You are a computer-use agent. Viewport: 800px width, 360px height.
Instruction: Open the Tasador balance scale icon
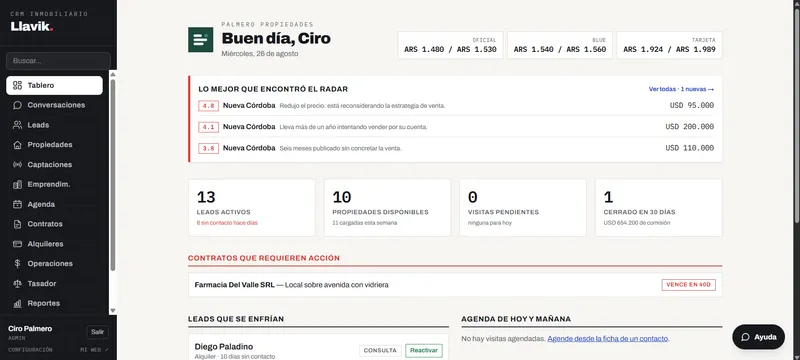(x=17, y=284)
